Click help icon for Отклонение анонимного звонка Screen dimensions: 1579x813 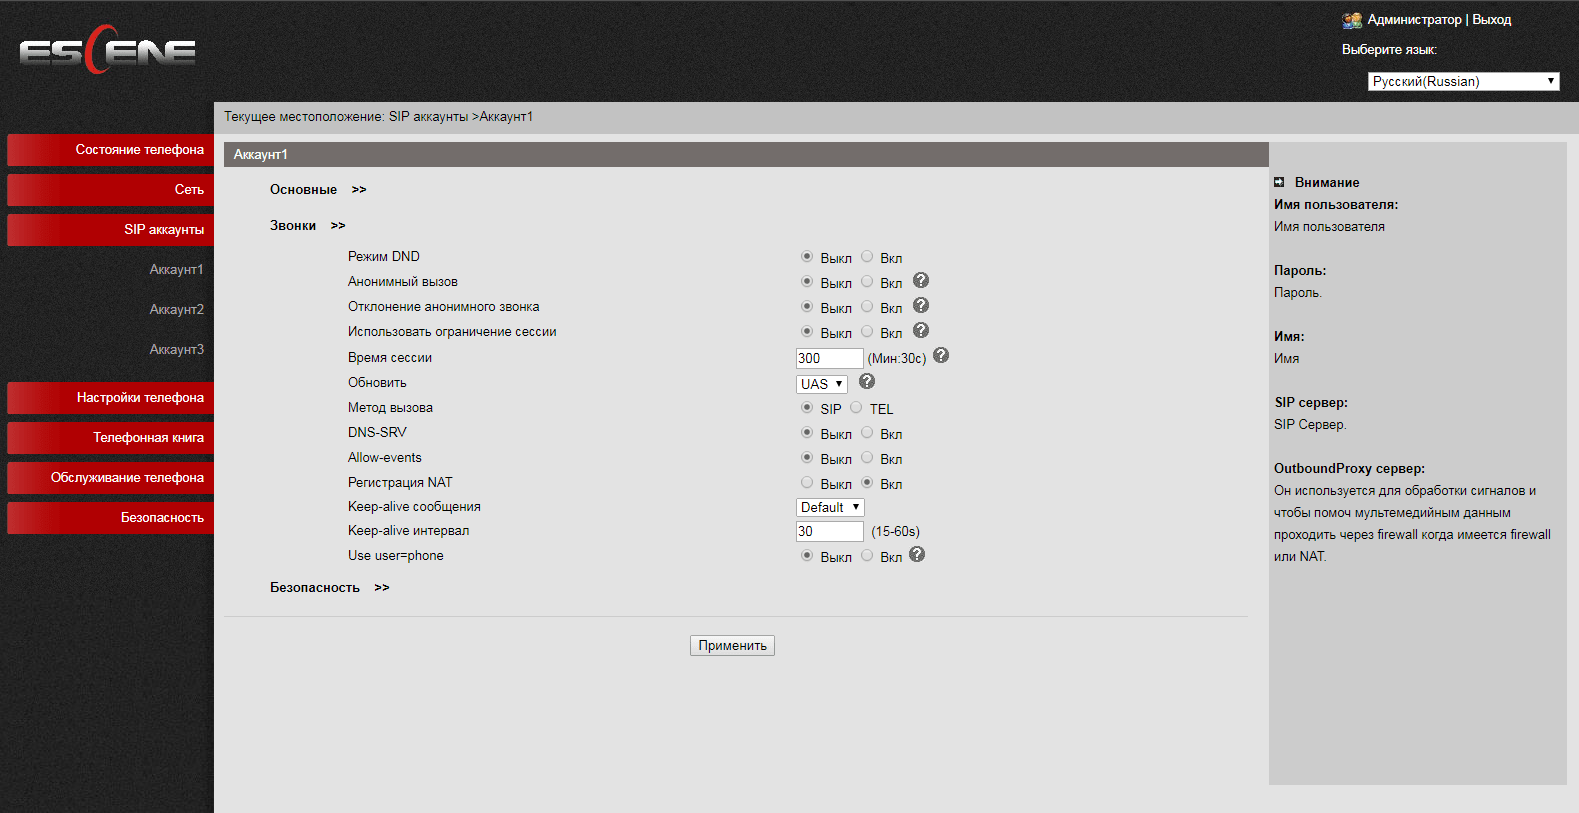921,306
